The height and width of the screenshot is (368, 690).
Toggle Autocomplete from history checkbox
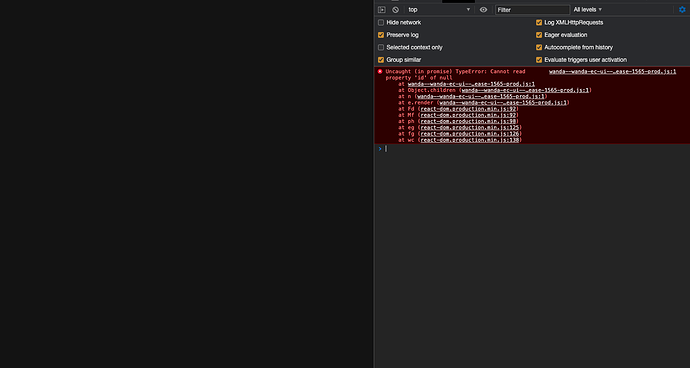(539, 47)
